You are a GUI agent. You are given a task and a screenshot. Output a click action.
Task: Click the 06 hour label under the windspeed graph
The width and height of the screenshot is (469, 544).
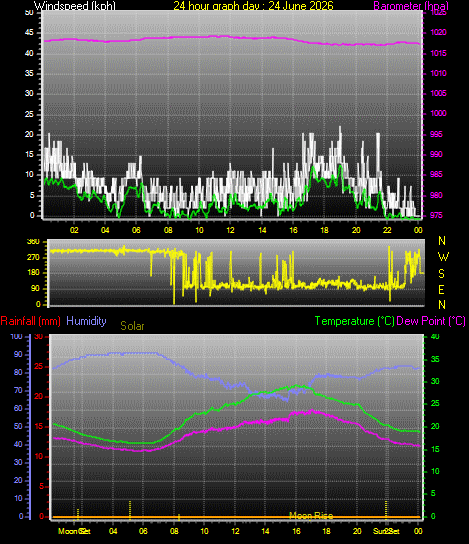tap(136, 230)
